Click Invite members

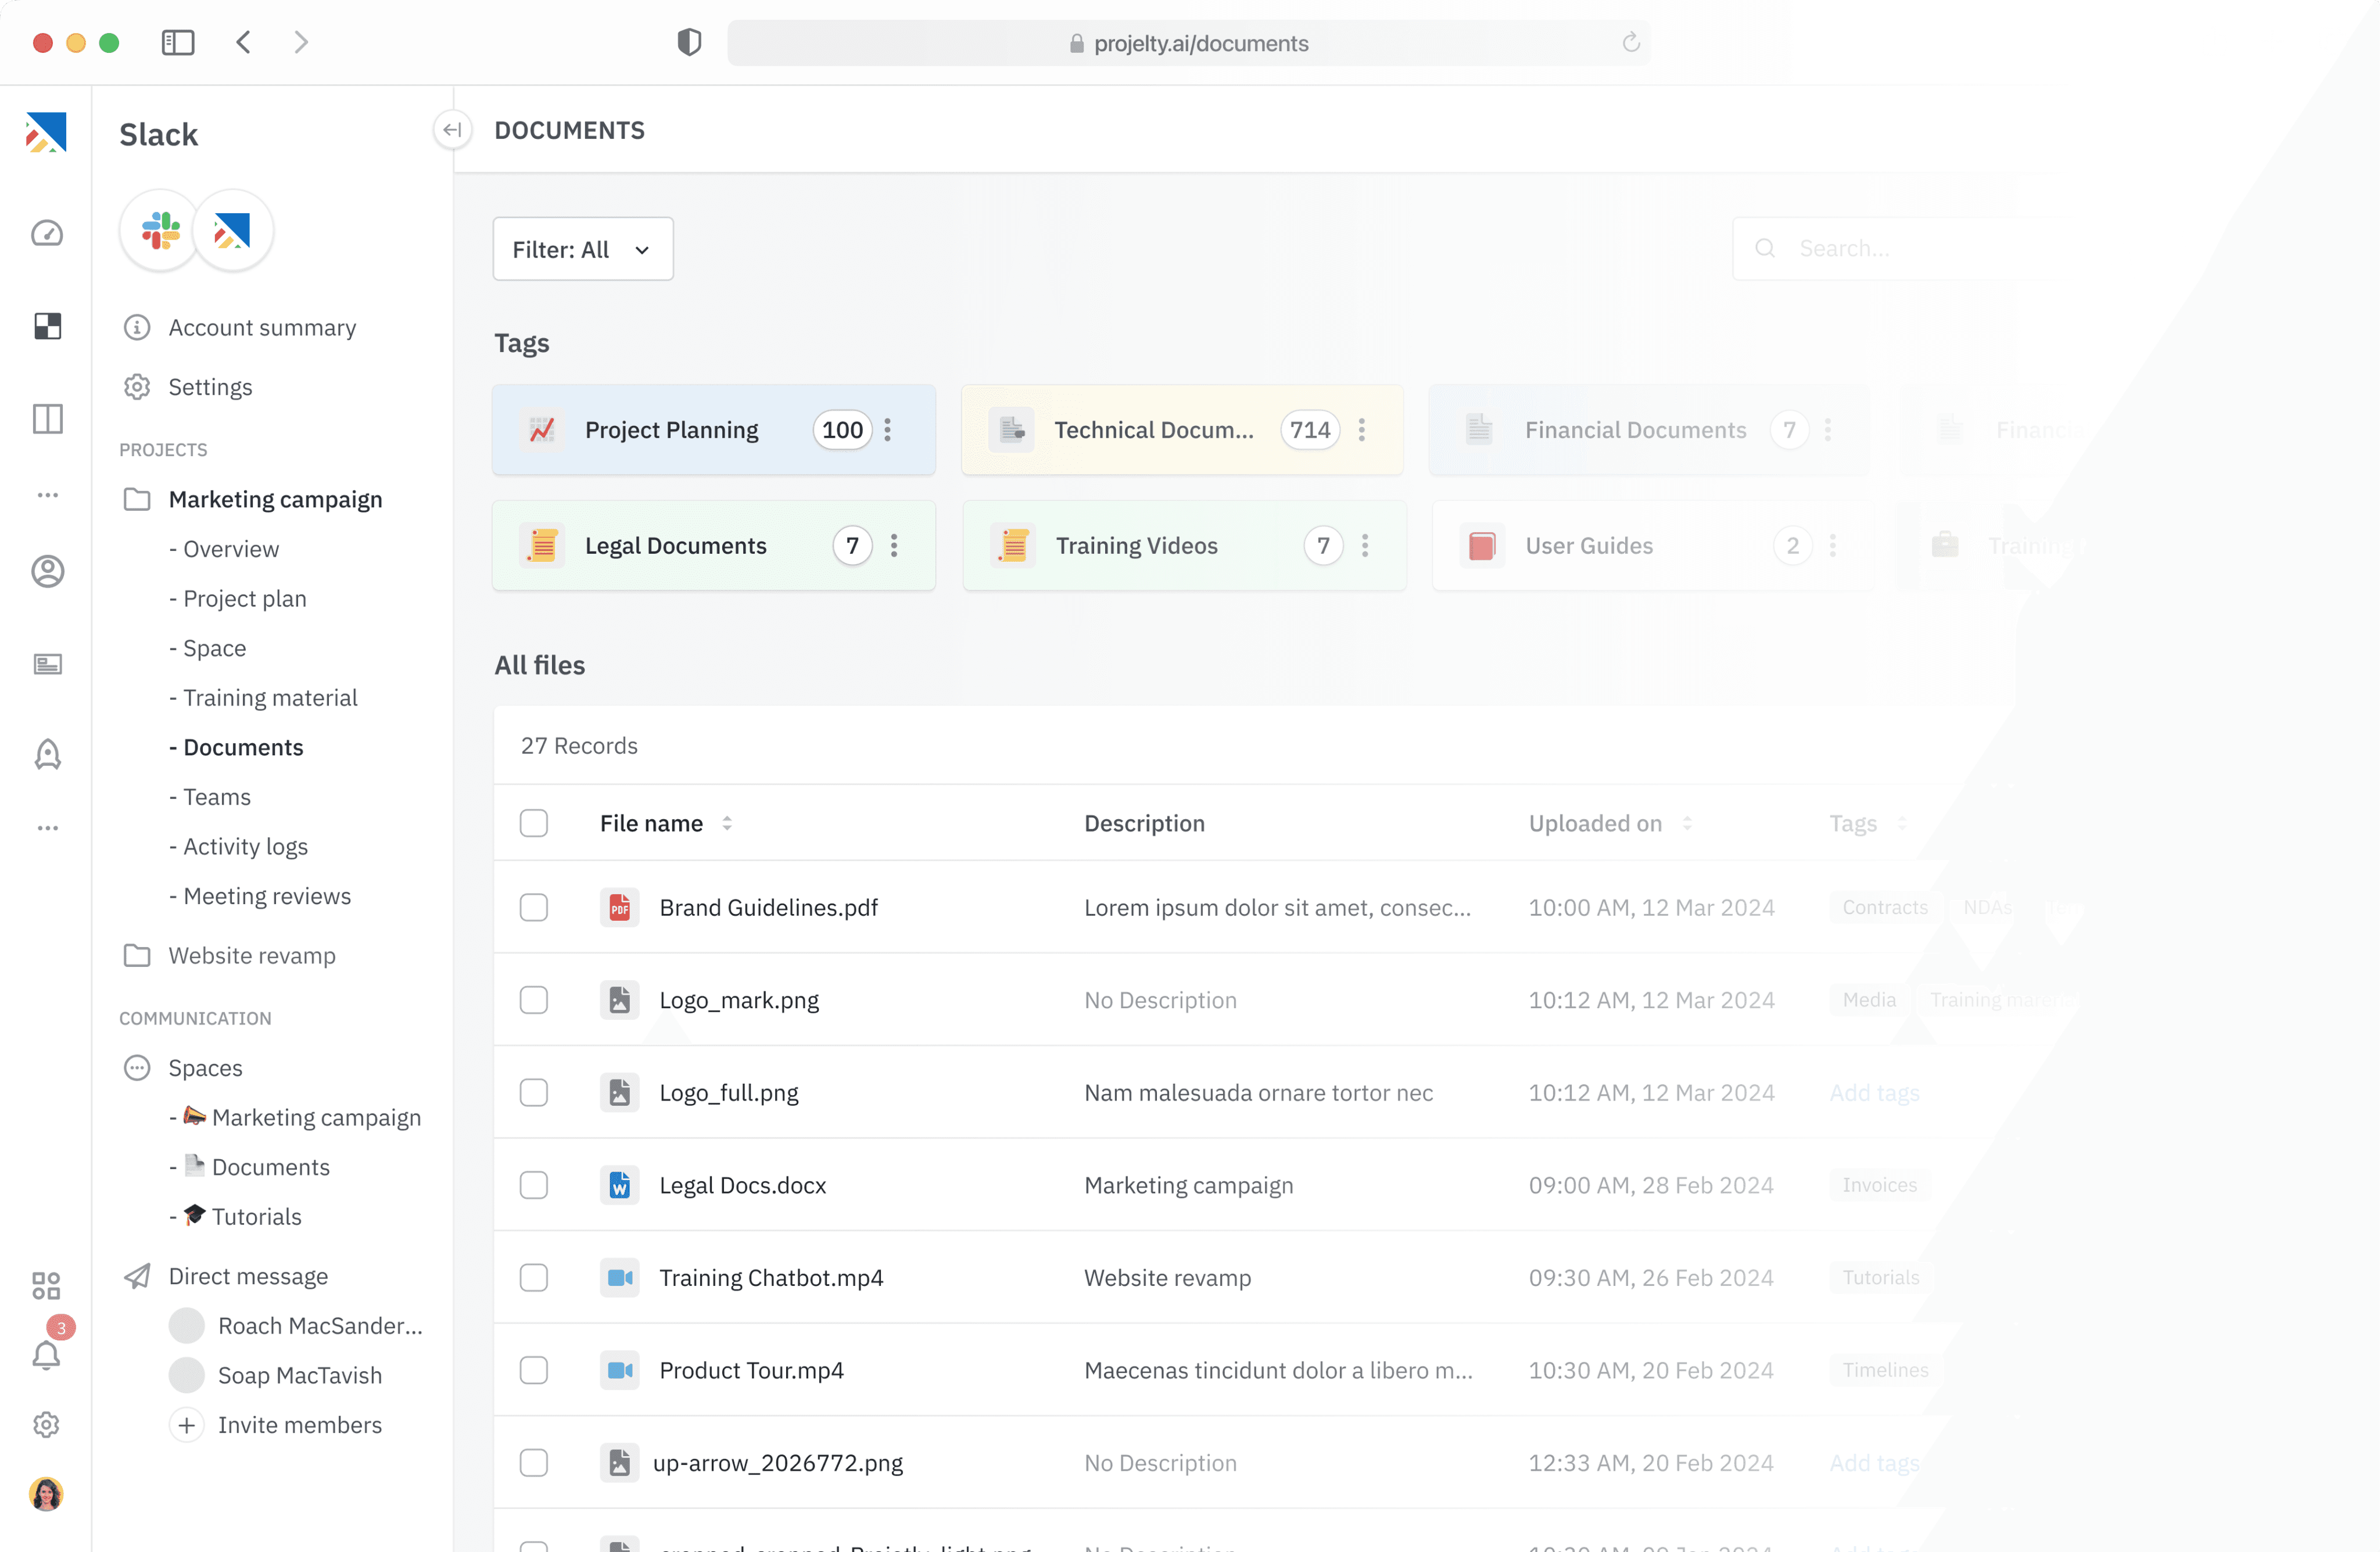pyautogui.click(x=299, y=1425)
